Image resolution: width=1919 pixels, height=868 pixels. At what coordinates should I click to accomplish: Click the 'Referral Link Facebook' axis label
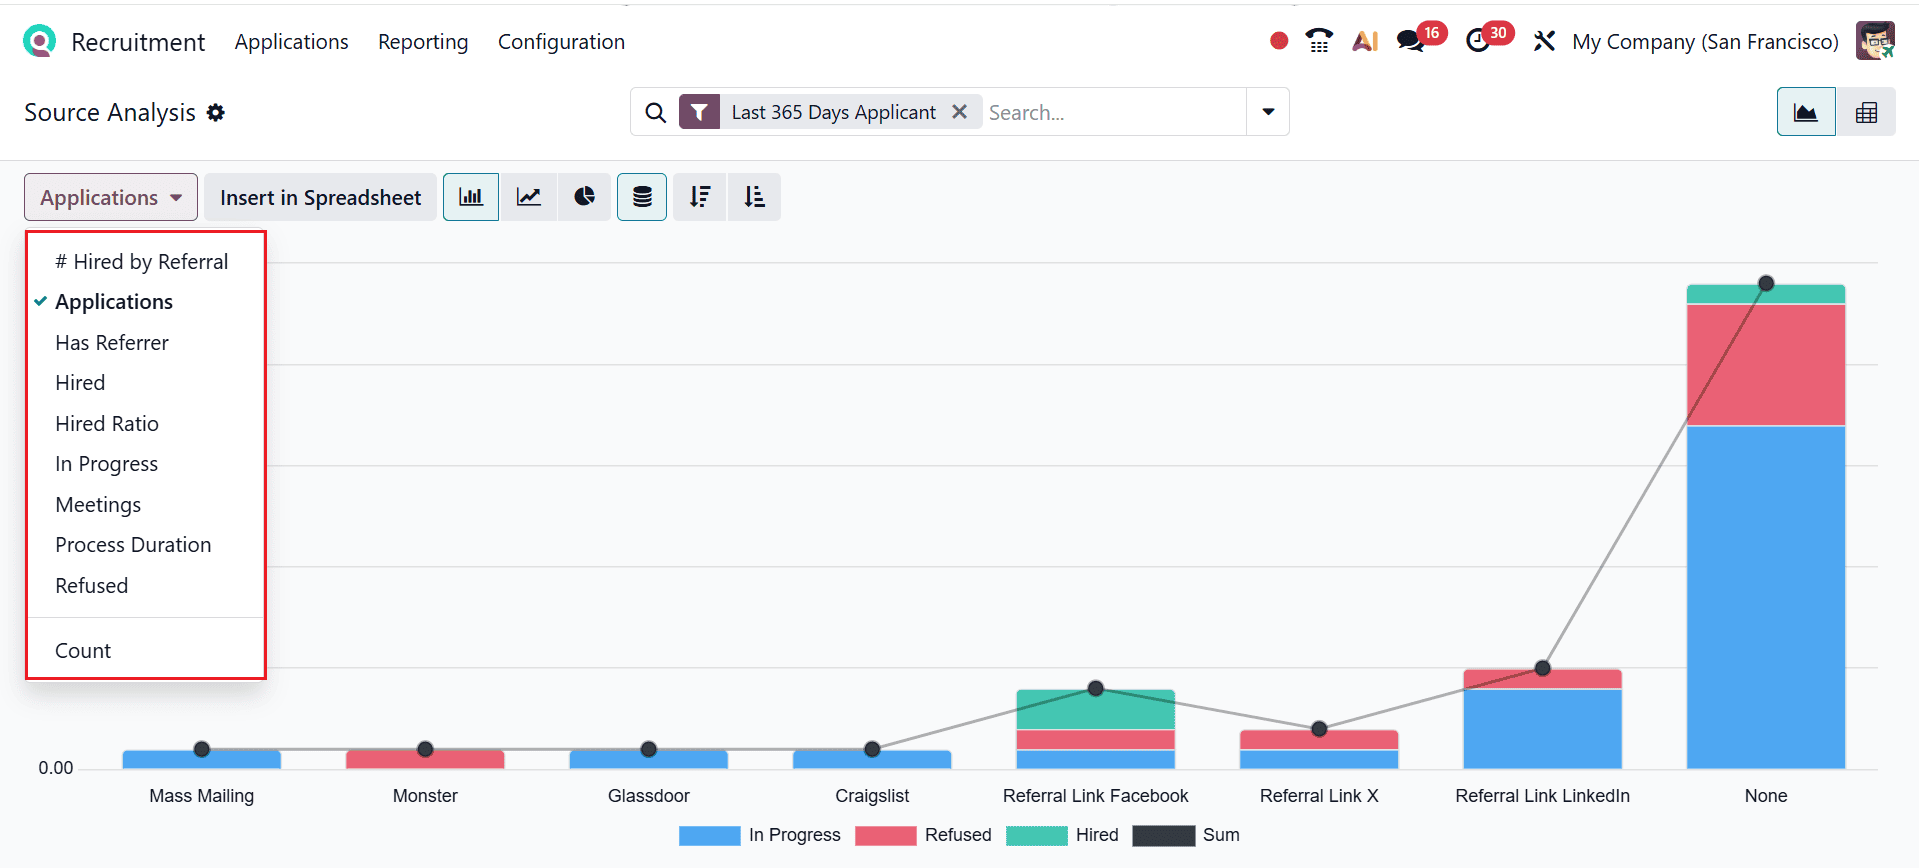(1096, 796)
